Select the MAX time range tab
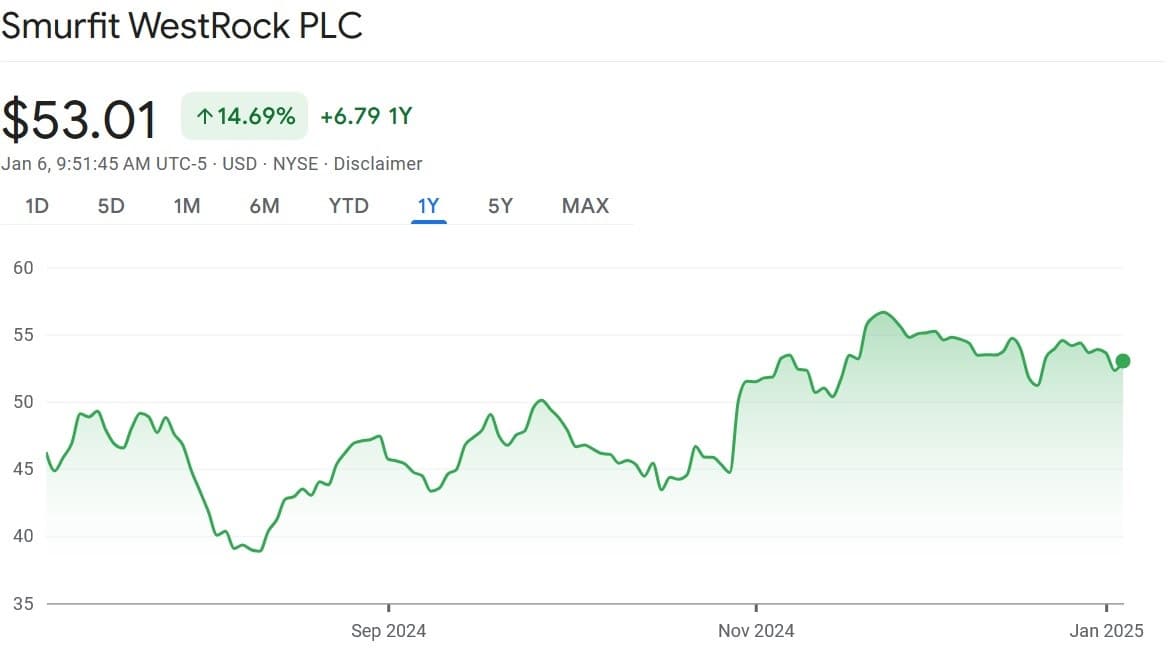The width and height of the screenshot is (1171, 657). click(584, 205)
